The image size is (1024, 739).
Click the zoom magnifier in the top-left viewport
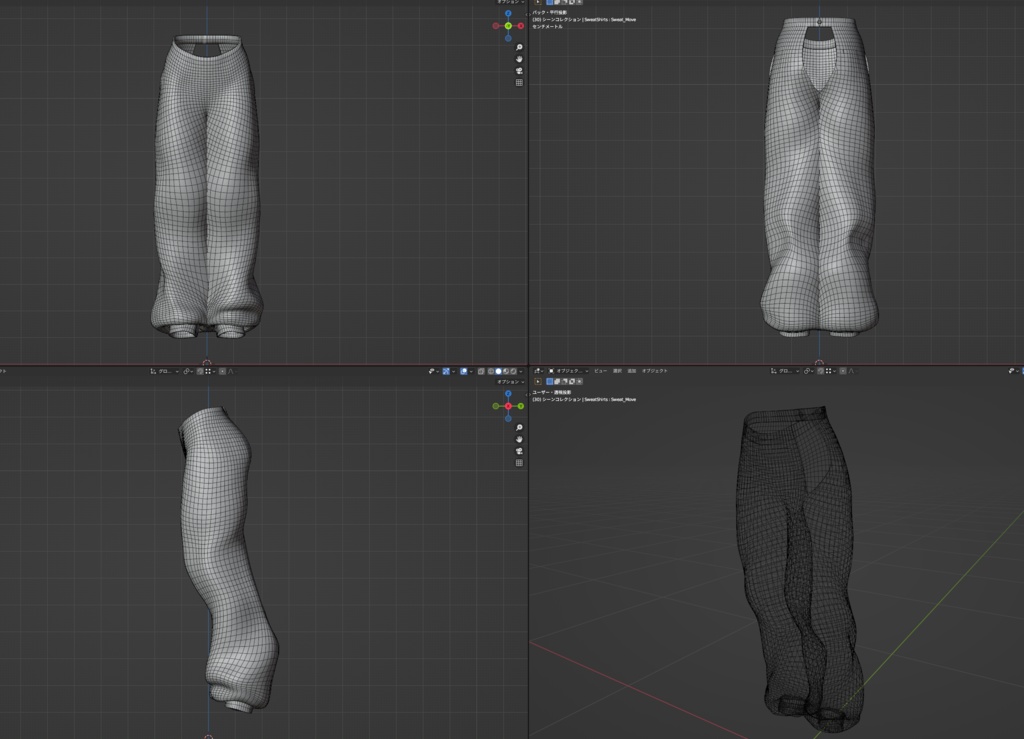point(519,47)
